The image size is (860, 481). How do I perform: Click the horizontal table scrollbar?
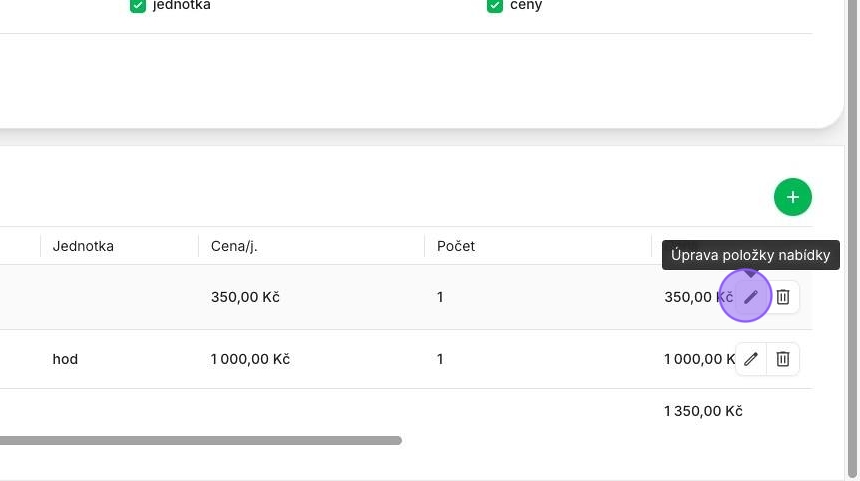(201, 440)
